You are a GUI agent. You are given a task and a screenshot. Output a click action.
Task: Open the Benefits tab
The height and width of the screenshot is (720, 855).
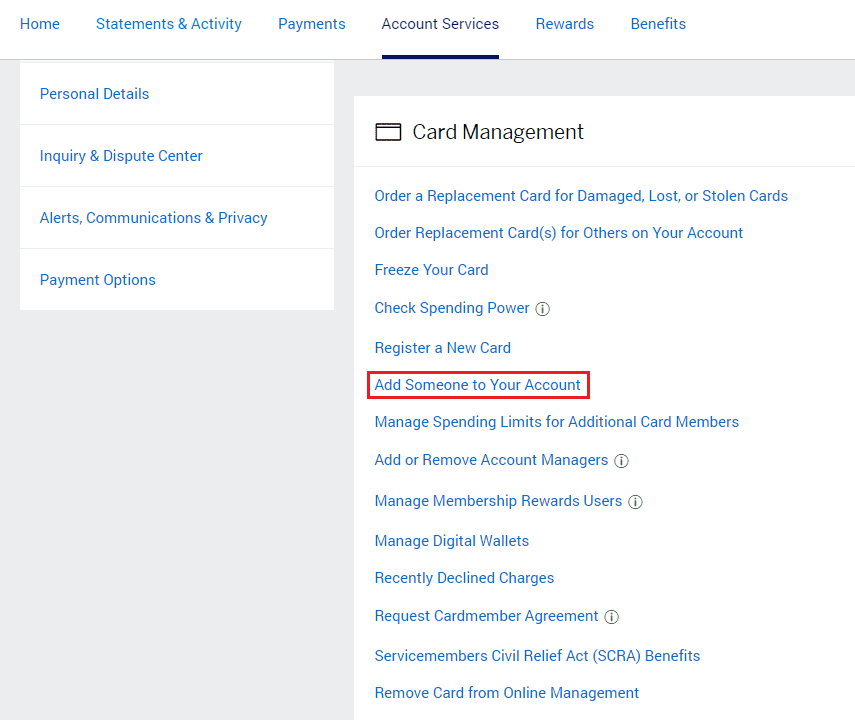658,23
